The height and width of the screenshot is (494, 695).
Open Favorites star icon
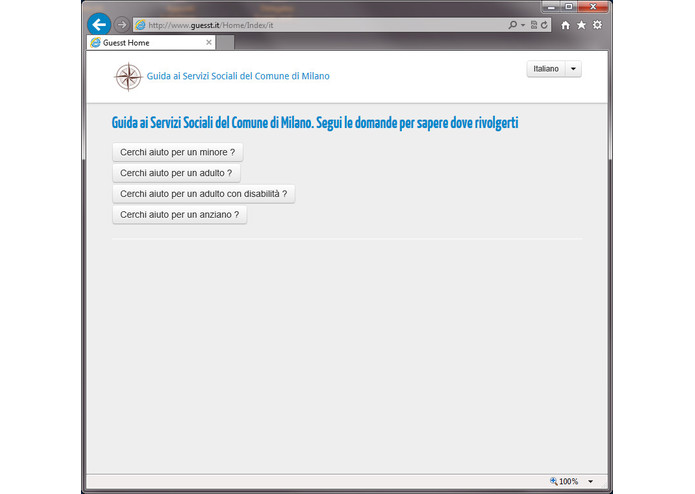point(581,25)
